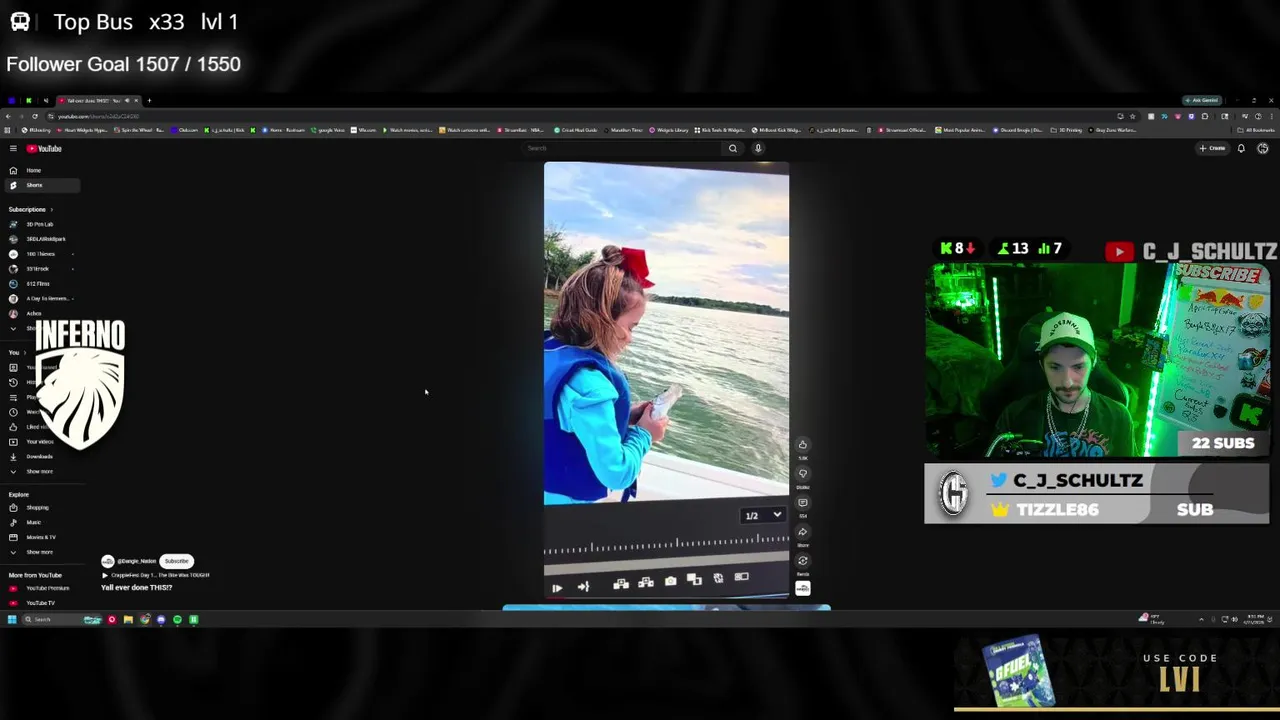Screen dimensions: 1280x720
Task: Remix this Short
Action: pos(802,561)
